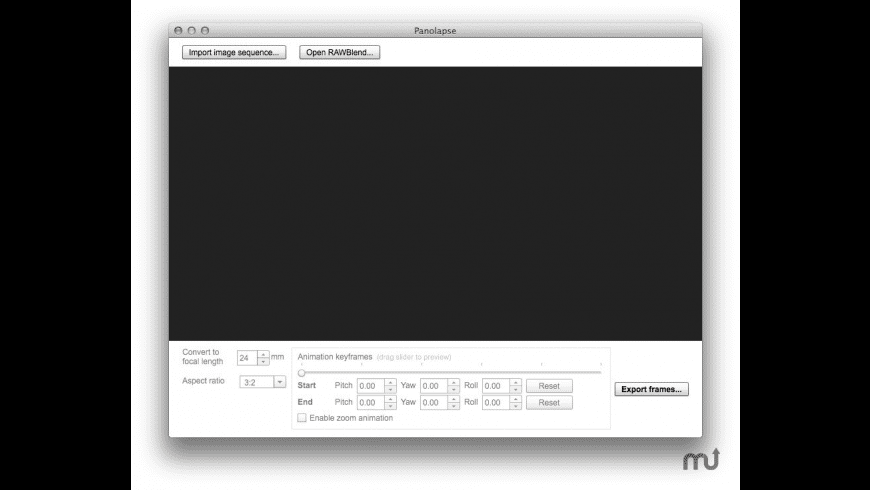Increment End Yaw stepper up arrow
Screen dimensions: 870x490
453,399
